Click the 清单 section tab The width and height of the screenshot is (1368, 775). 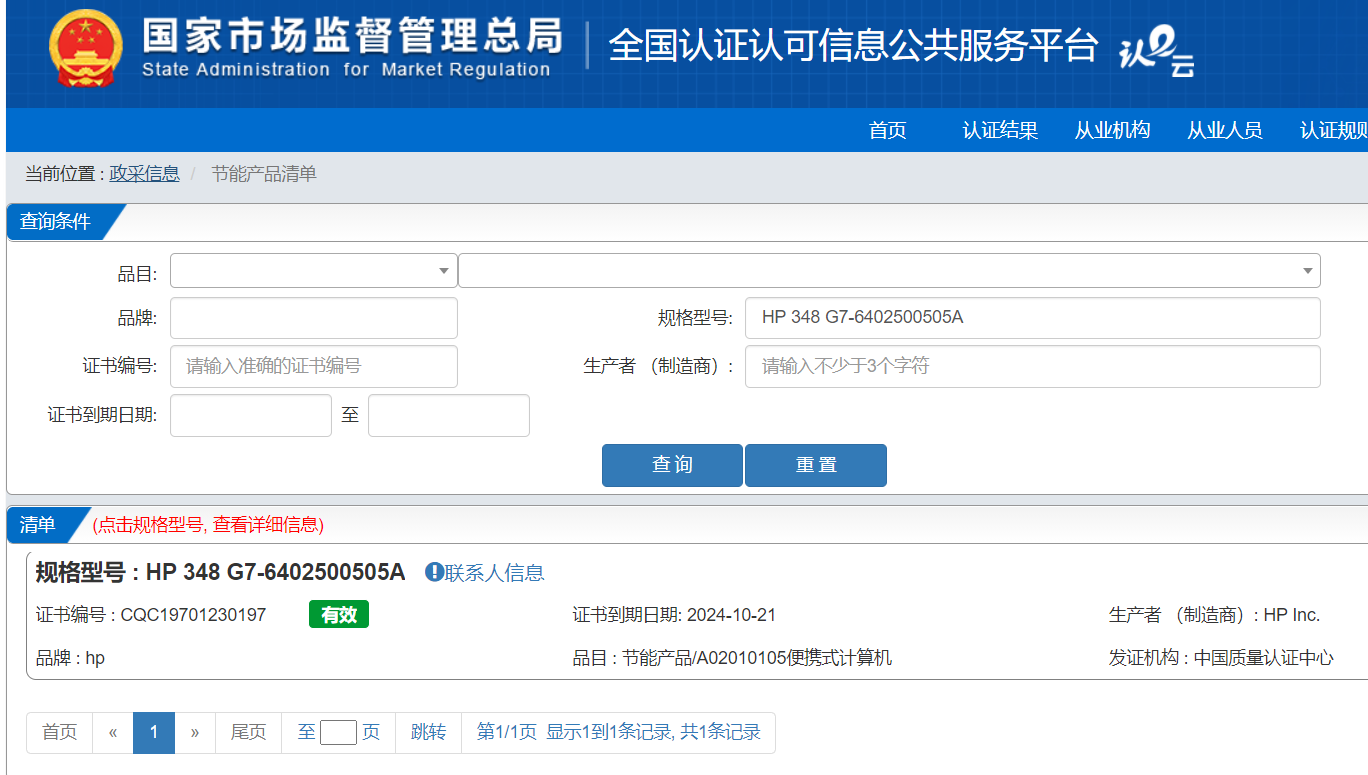pos(38,524)
